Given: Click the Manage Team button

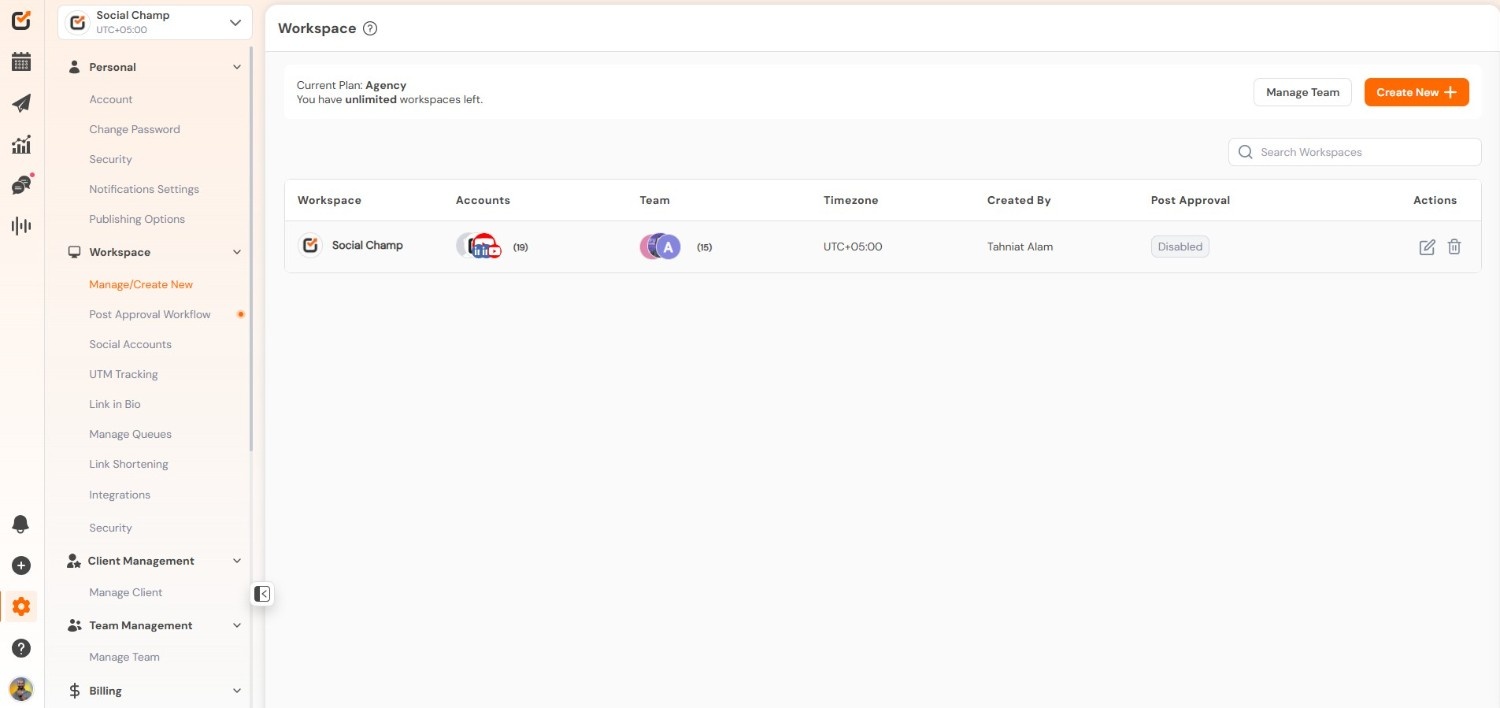Looking at the screenshot, I should (1302, 92).
